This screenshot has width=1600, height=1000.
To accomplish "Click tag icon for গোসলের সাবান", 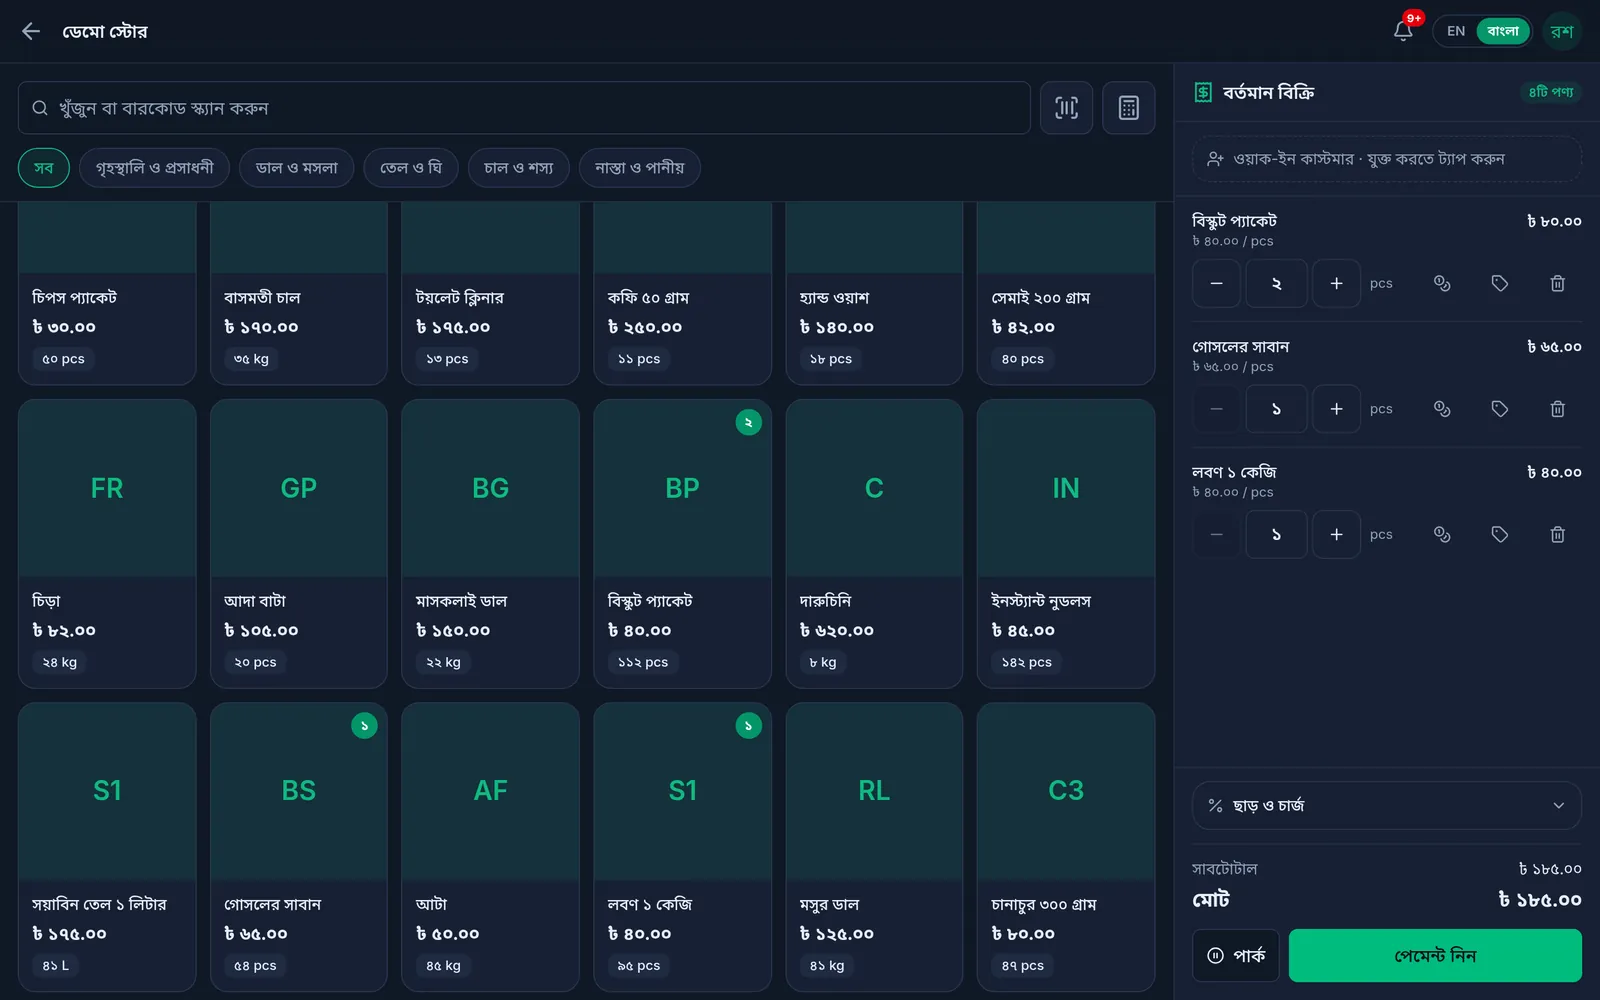I will click(1500, 409).
